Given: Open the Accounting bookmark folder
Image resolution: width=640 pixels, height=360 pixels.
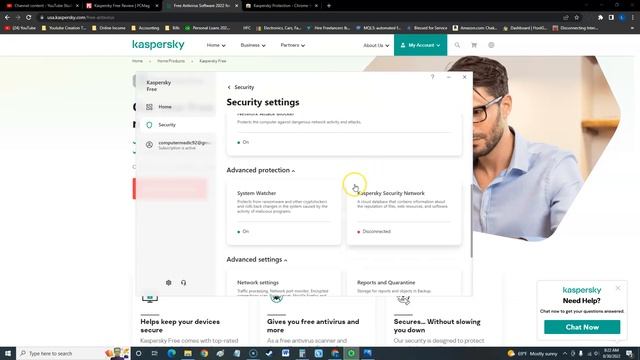Looking at the screenshot, I should [x=145, y=28].
